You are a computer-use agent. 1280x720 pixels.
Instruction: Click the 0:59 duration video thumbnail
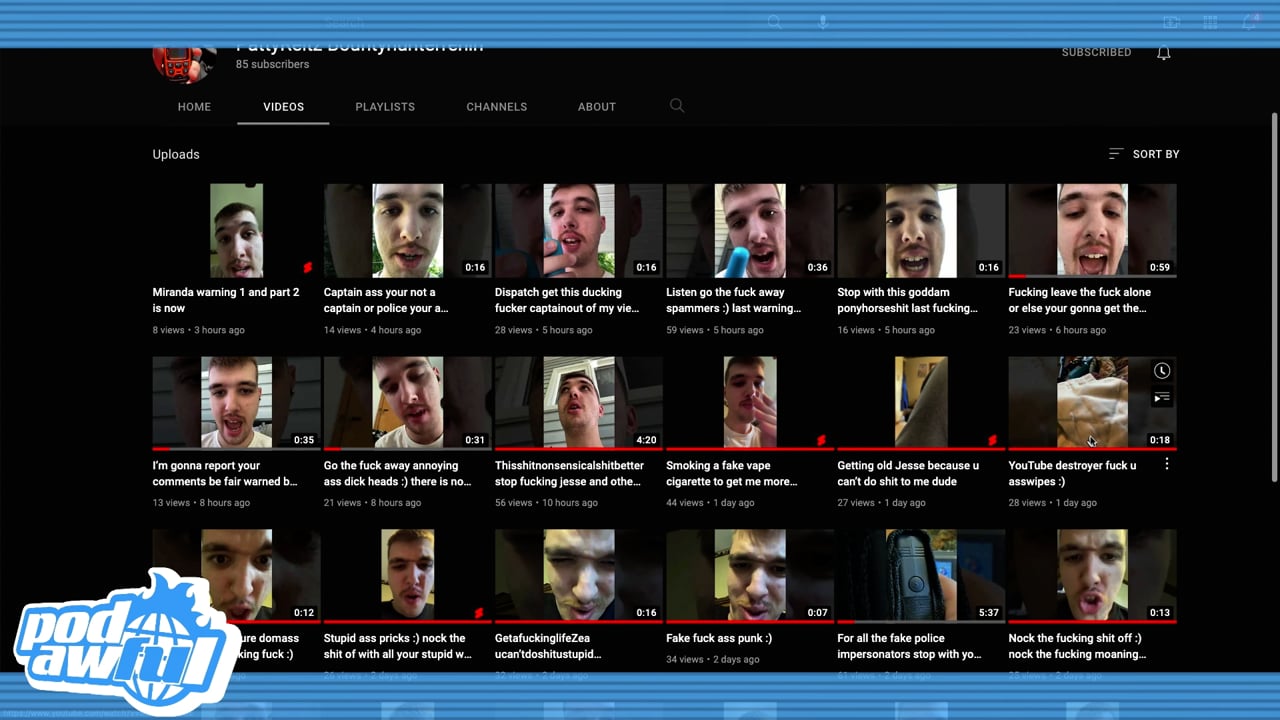[x=1092, y=230]
